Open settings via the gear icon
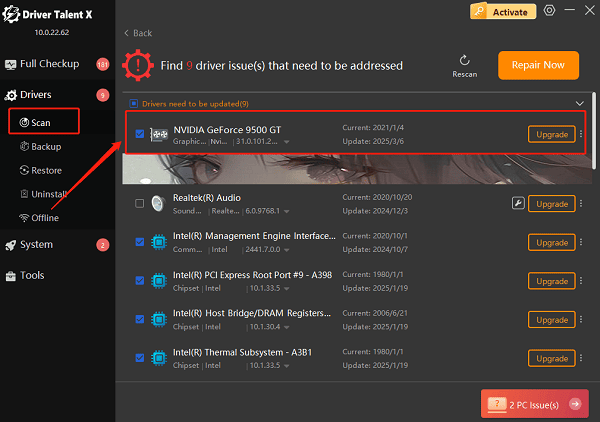 549,10
